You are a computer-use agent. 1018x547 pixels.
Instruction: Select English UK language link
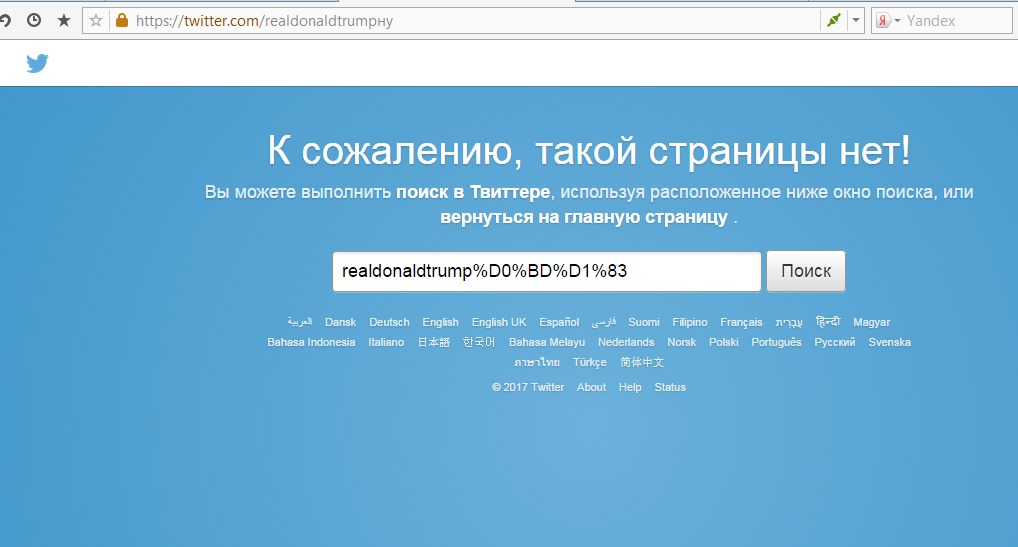pyautogui.click(x=499, y=322)
